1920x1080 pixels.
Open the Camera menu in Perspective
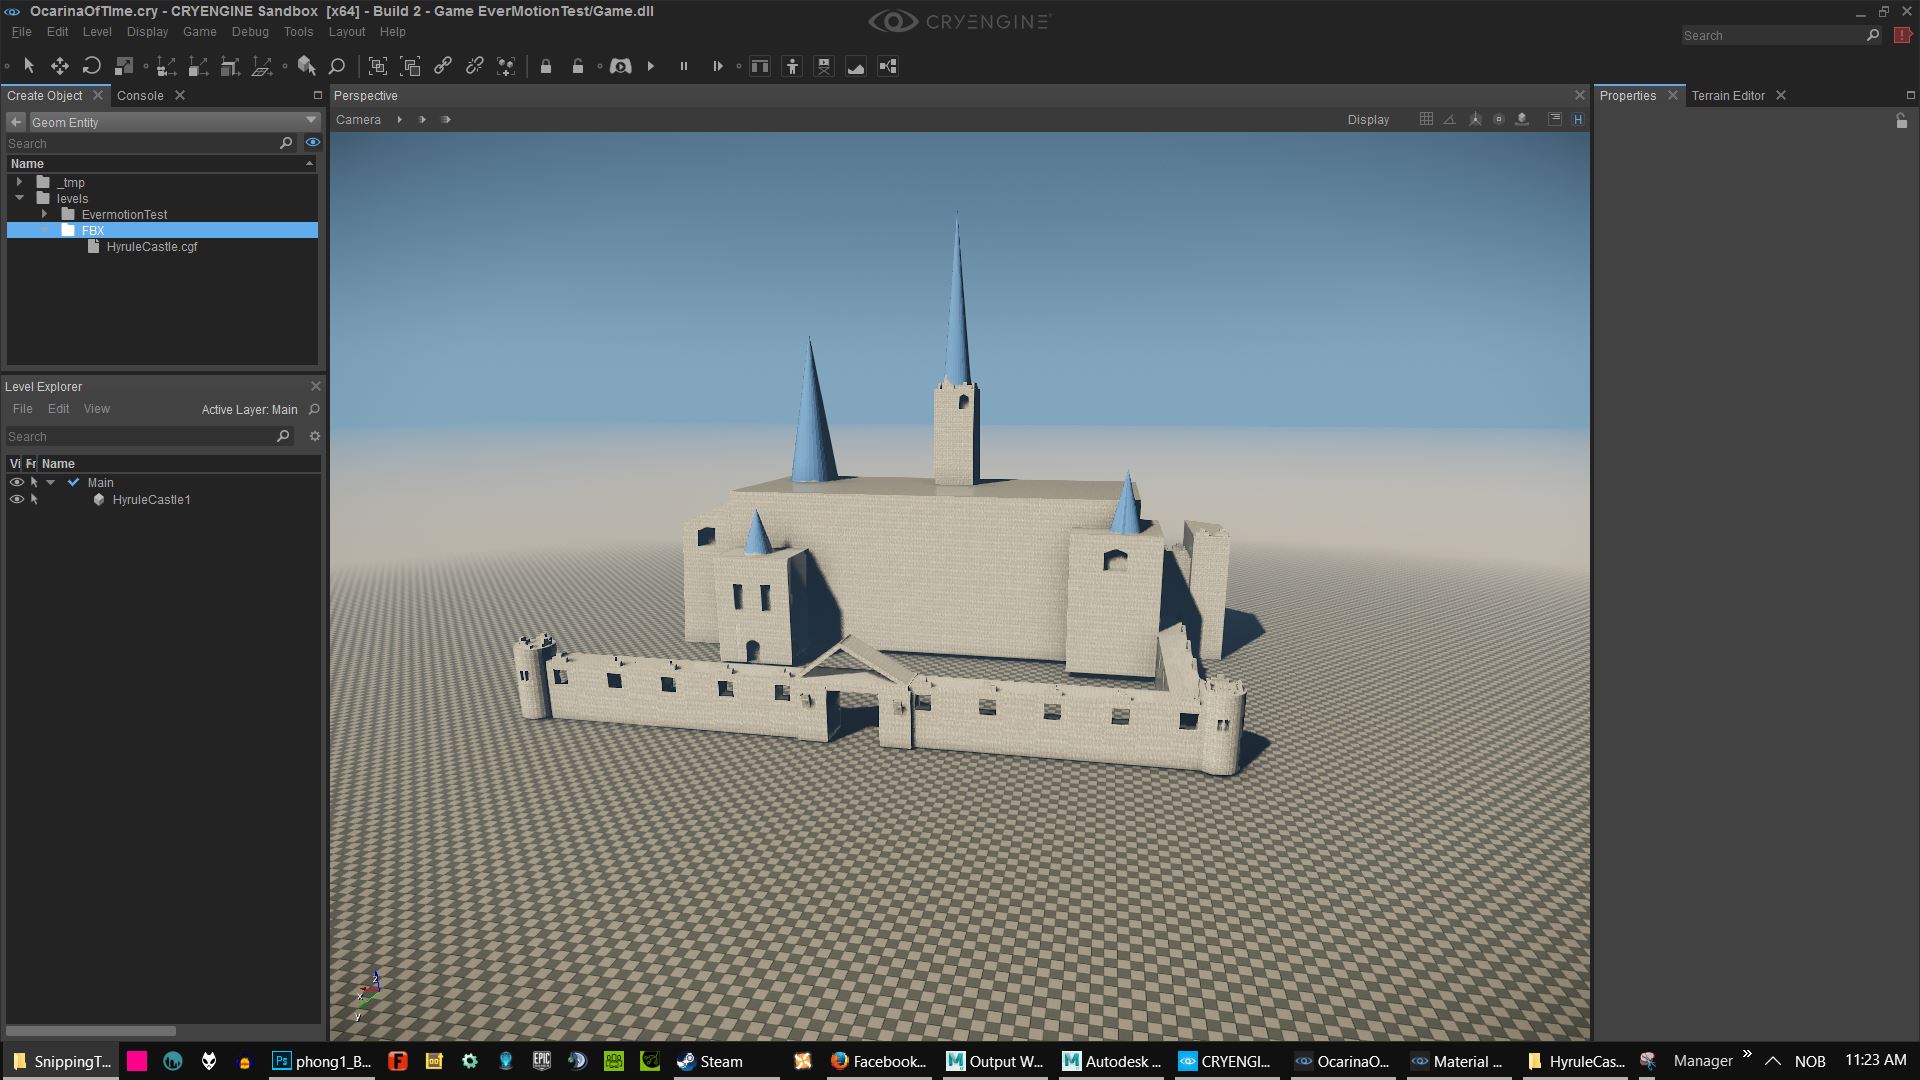coord(358,120)
